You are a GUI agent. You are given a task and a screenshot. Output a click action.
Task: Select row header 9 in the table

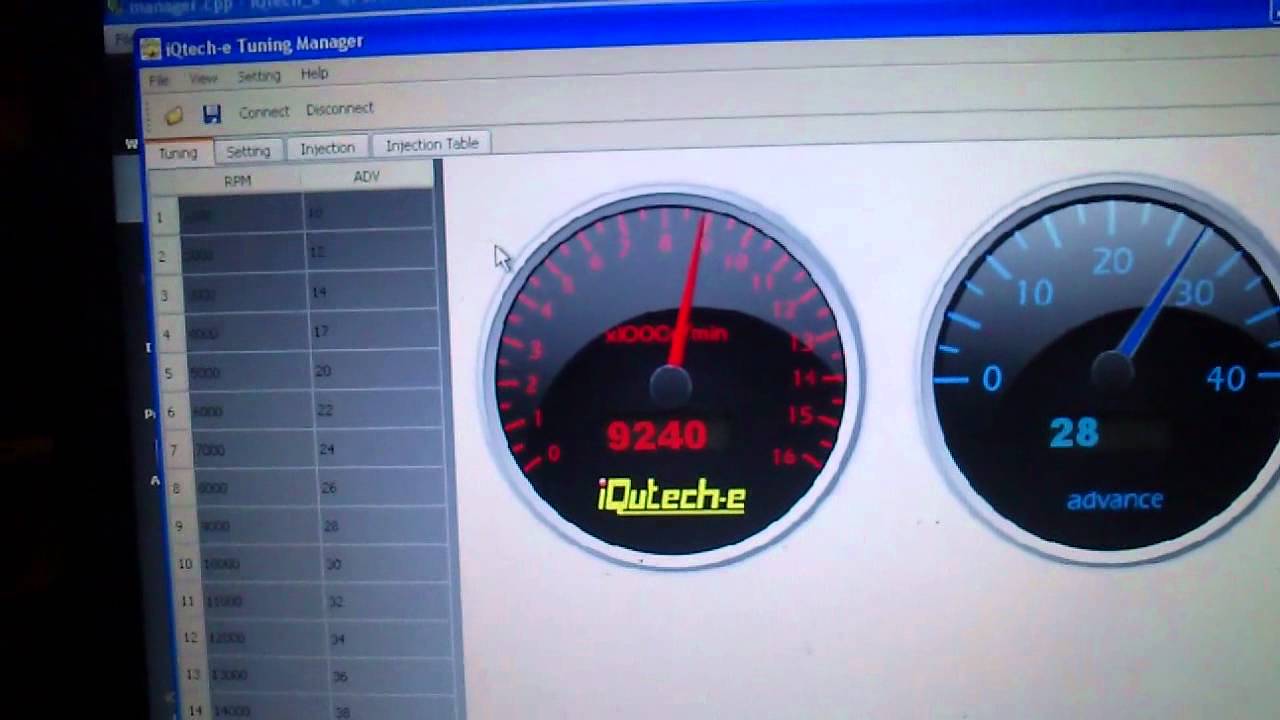[179, 526]
